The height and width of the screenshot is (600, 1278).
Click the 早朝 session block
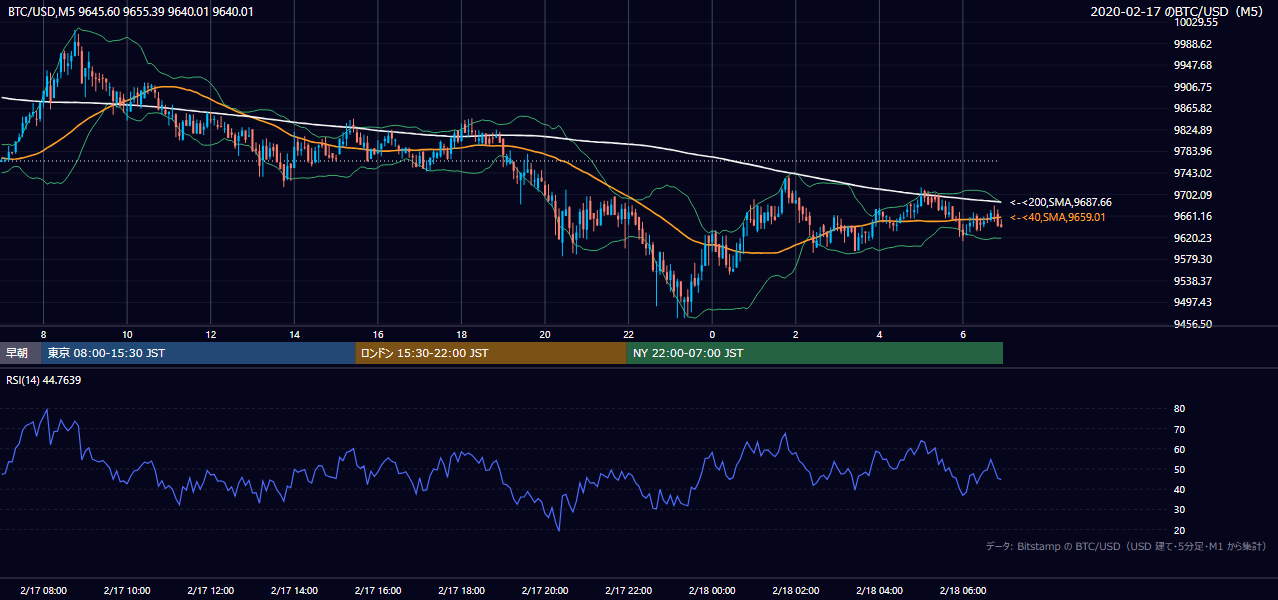coord(20,353)
